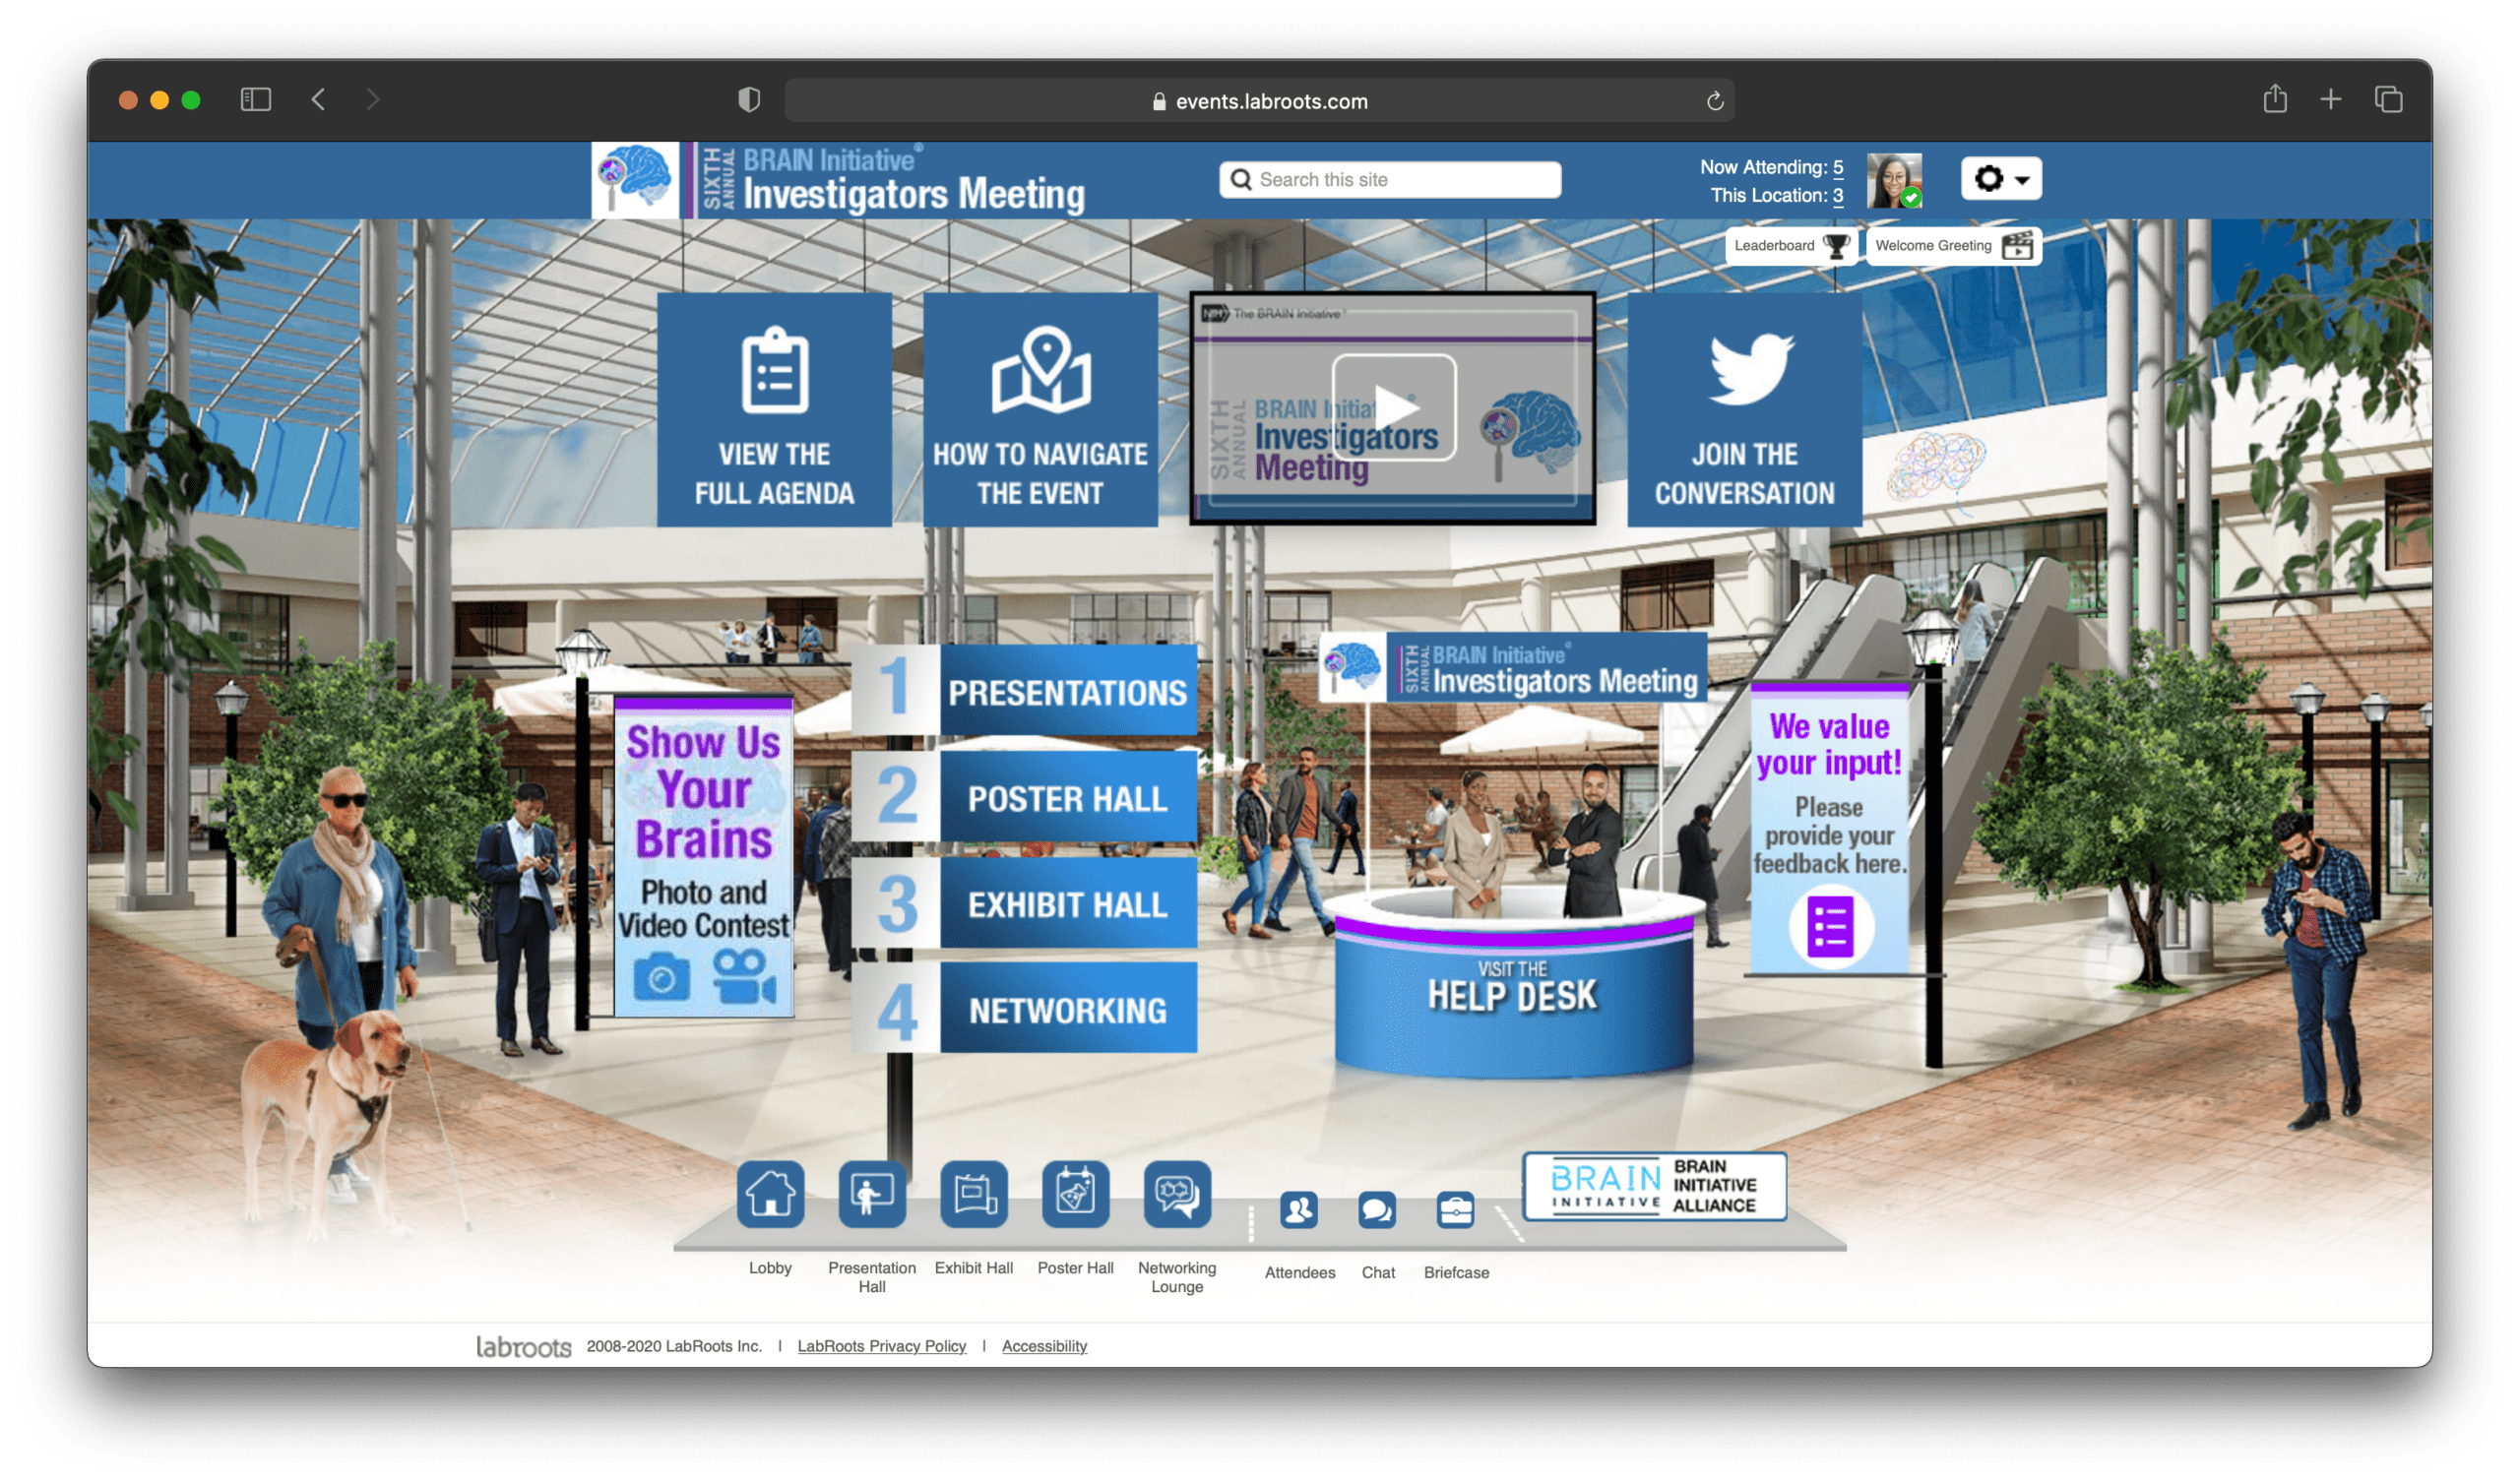Open the Exhibit Hall navigation icon
The height and width of the screenshot is (1483, 2520).
pos(974,1194)
